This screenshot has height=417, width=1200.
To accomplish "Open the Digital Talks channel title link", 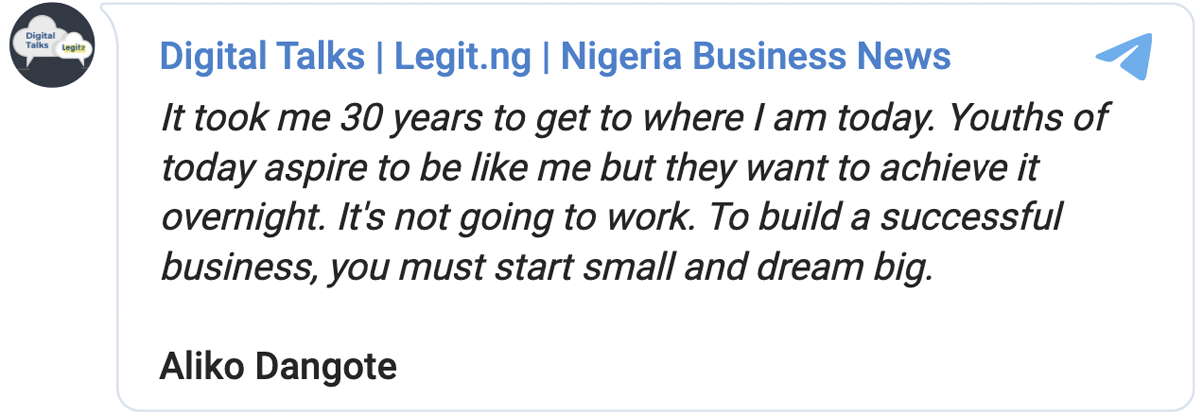I will click(555, 56).
